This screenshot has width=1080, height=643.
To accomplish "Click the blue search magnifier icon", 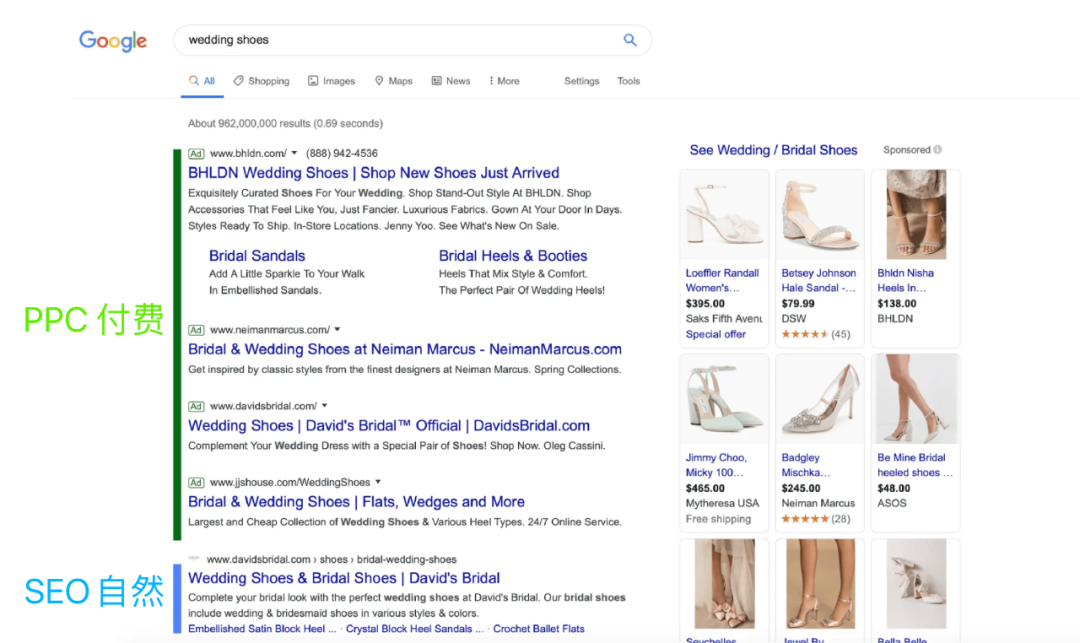I will click(630, 40).
